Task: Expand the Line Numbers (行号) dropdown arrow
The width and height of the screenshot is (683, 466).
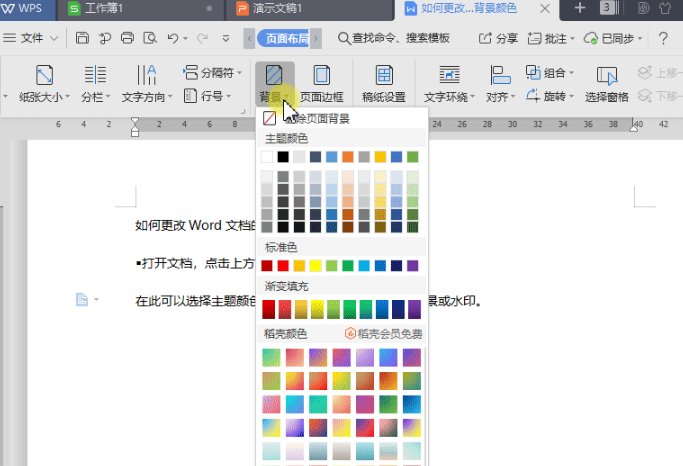Action: 229,96
